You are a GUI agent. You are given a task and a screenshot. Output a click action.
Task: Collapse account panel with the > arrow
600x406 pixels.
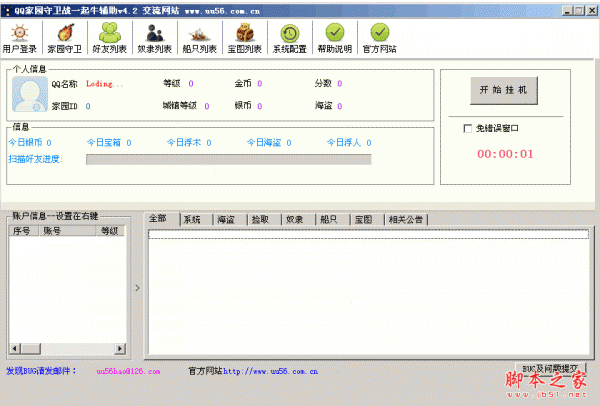coord(137,288)
